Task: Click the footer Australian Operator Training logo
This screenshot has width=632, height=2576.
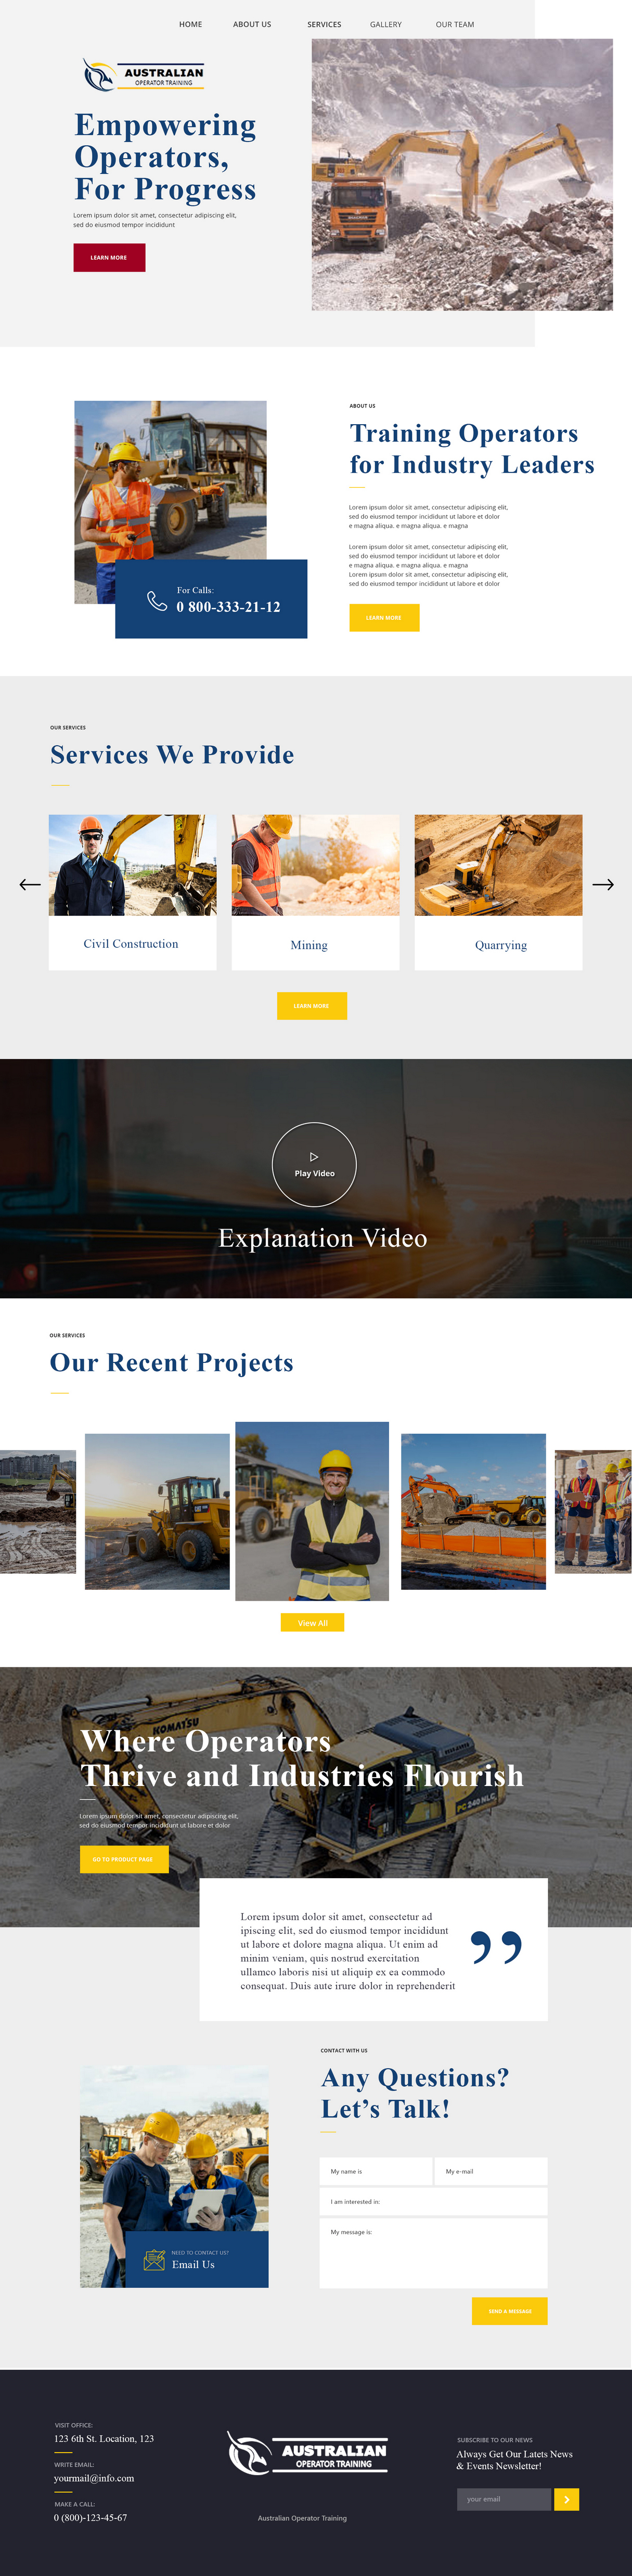Action: click(x=307, y=2453)
